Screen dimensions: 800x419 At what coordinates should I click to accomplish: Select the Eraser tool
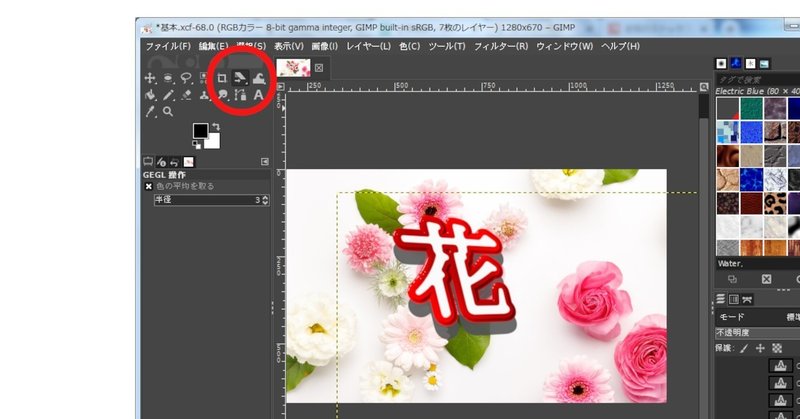tap(186, 95)
